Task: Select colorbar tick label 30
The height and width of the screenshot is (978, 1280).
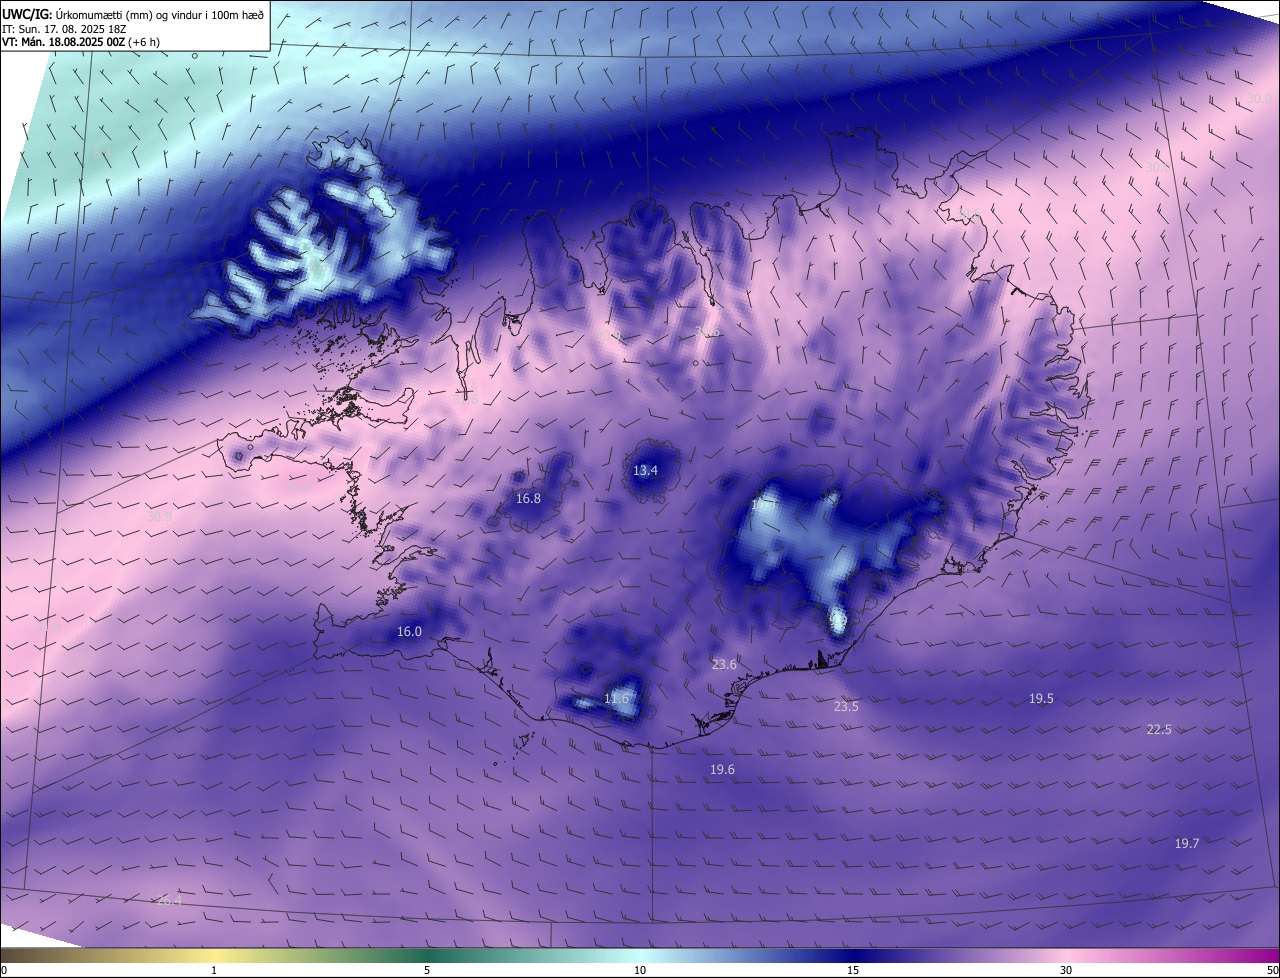Action: pyautogui.click(x=1066, y=970)
